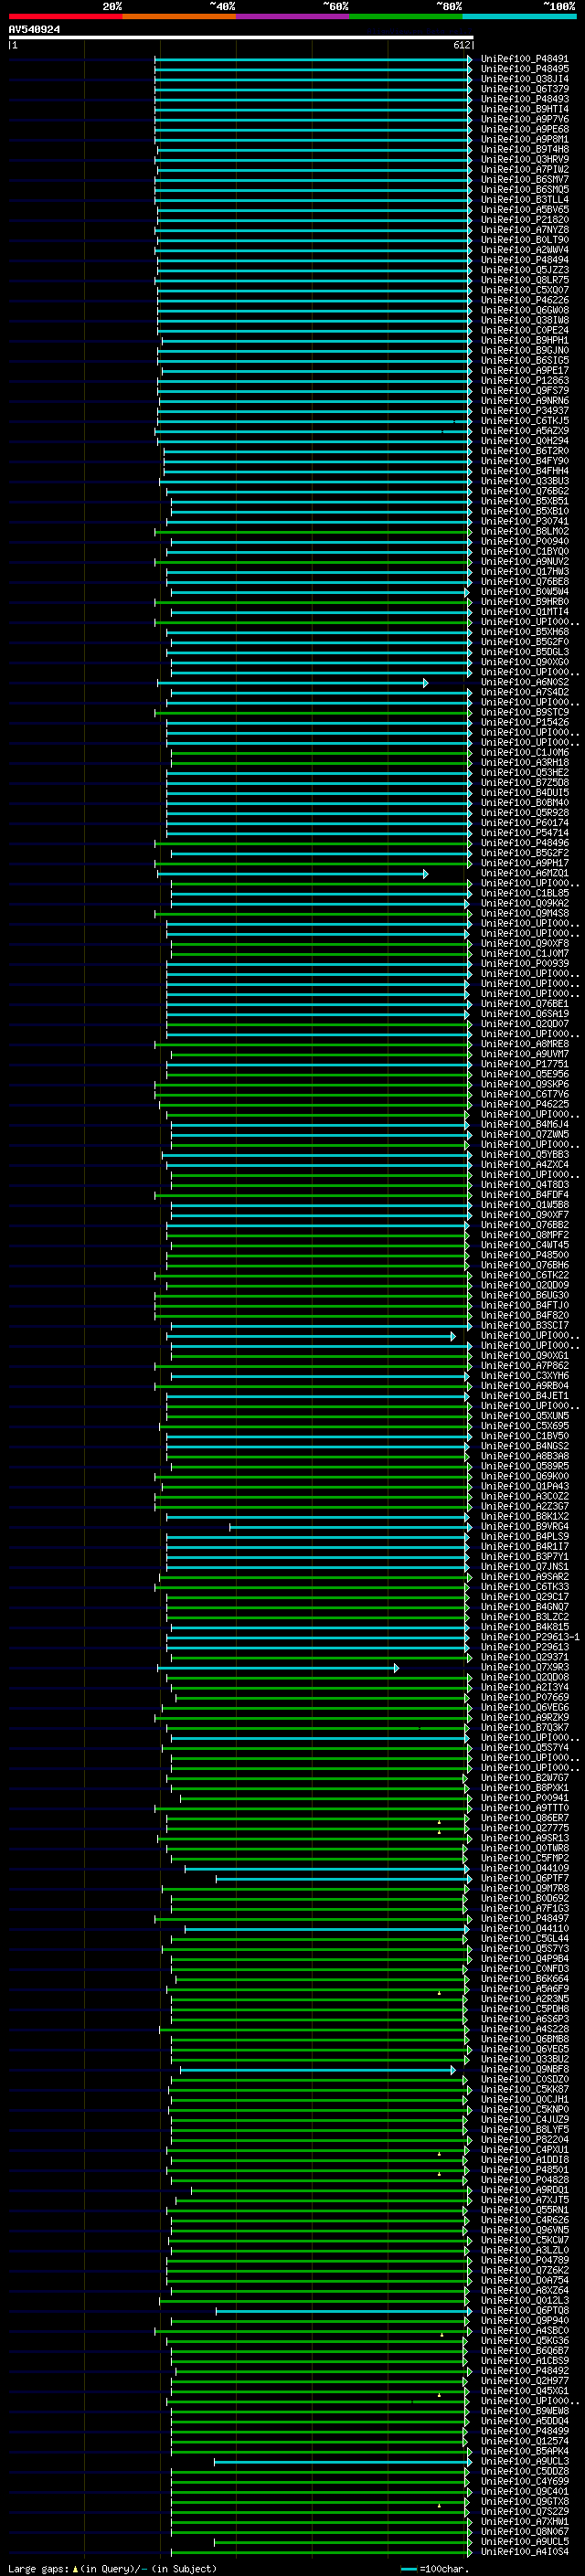Select the UniRef100_A4S228 label
Screen dimensions: 585x2576
tap(524, 2030)
